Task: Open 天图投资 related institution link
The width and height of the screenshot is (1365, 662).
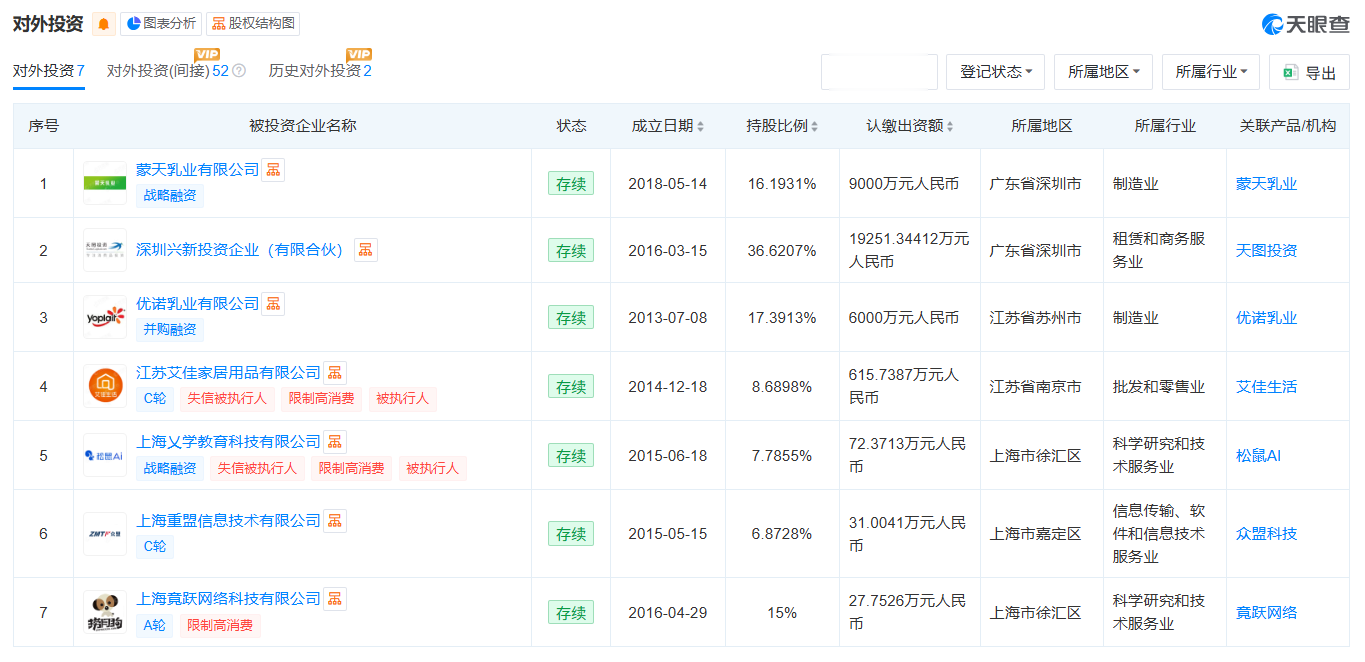Action: [1266, 251]
